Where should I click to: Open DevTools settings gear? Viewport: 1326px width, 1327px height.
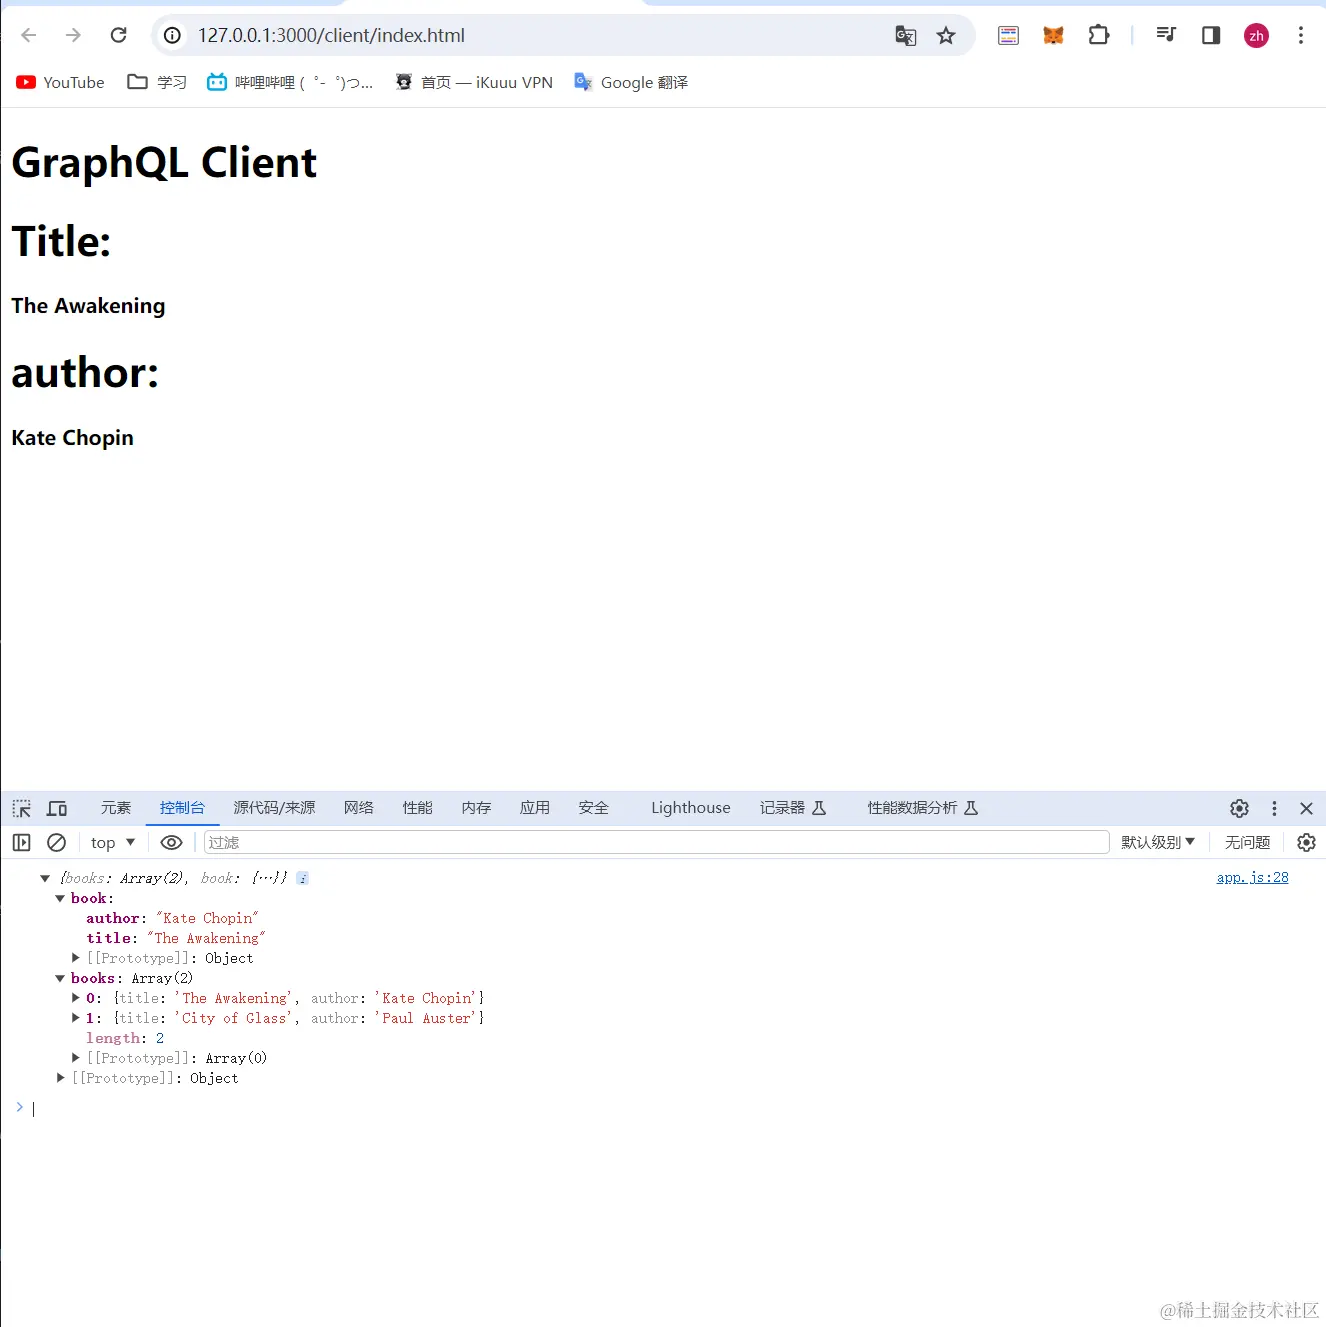pyautogui.click(x=1240, y=809)
